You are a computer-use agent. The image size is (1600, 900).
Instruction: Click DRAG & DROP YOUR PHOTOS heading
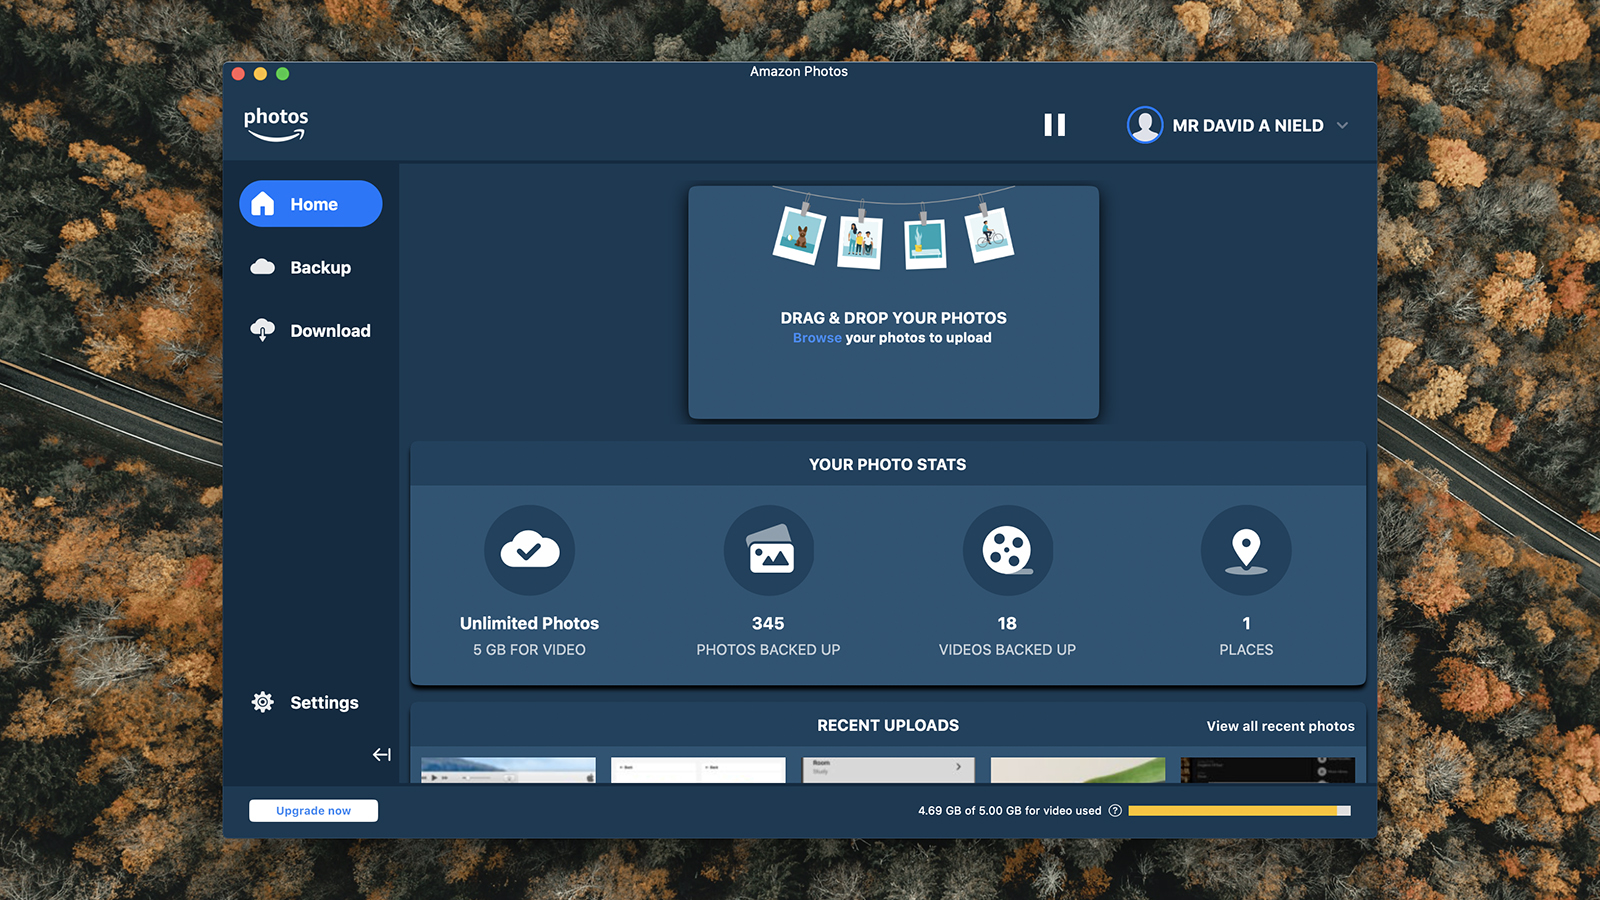(x=894, y=318)
